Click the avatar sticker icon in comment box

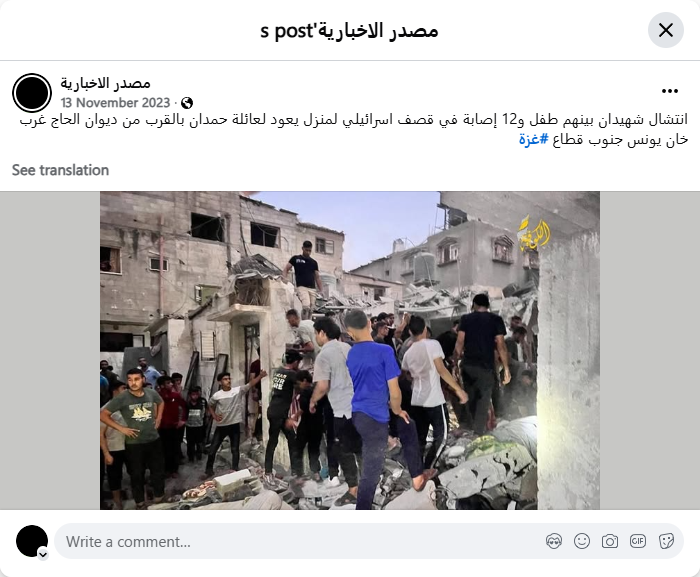(554, 541)
